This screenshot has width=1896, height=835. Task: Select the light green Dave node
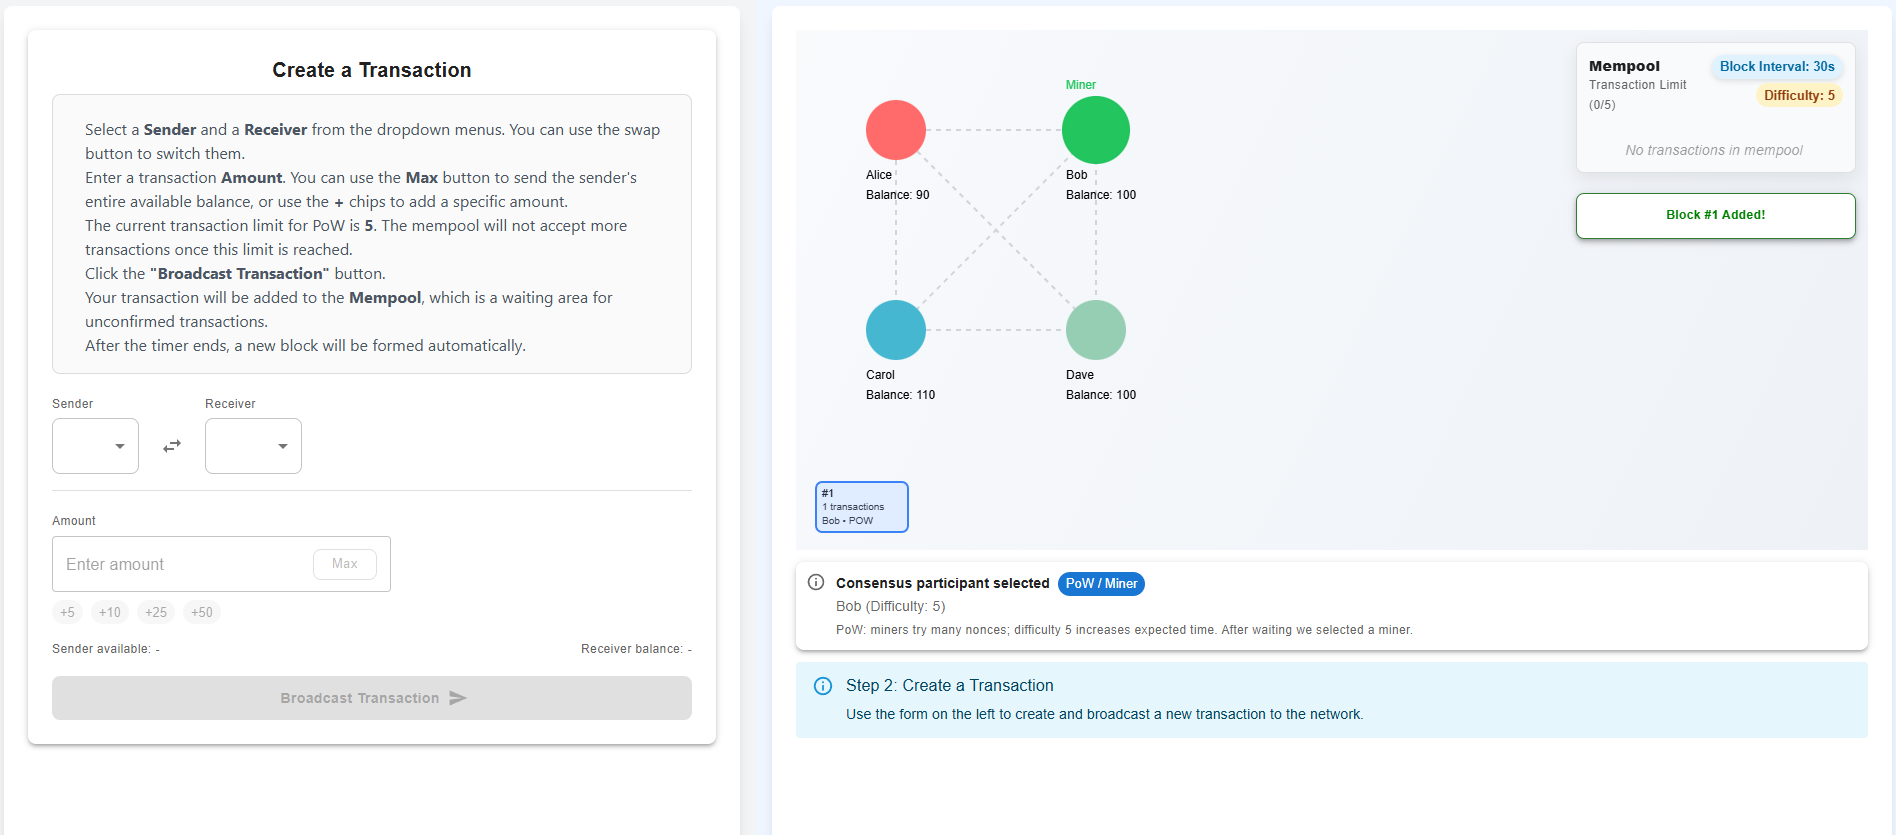(x=1096, y=330)
